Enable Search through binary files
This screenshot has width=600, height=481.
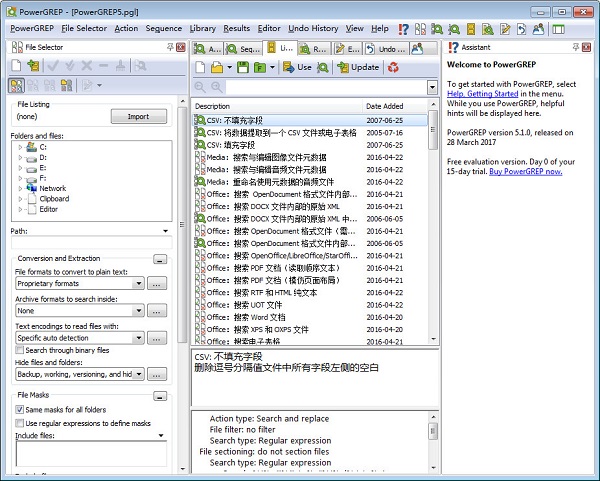(21, 350)
